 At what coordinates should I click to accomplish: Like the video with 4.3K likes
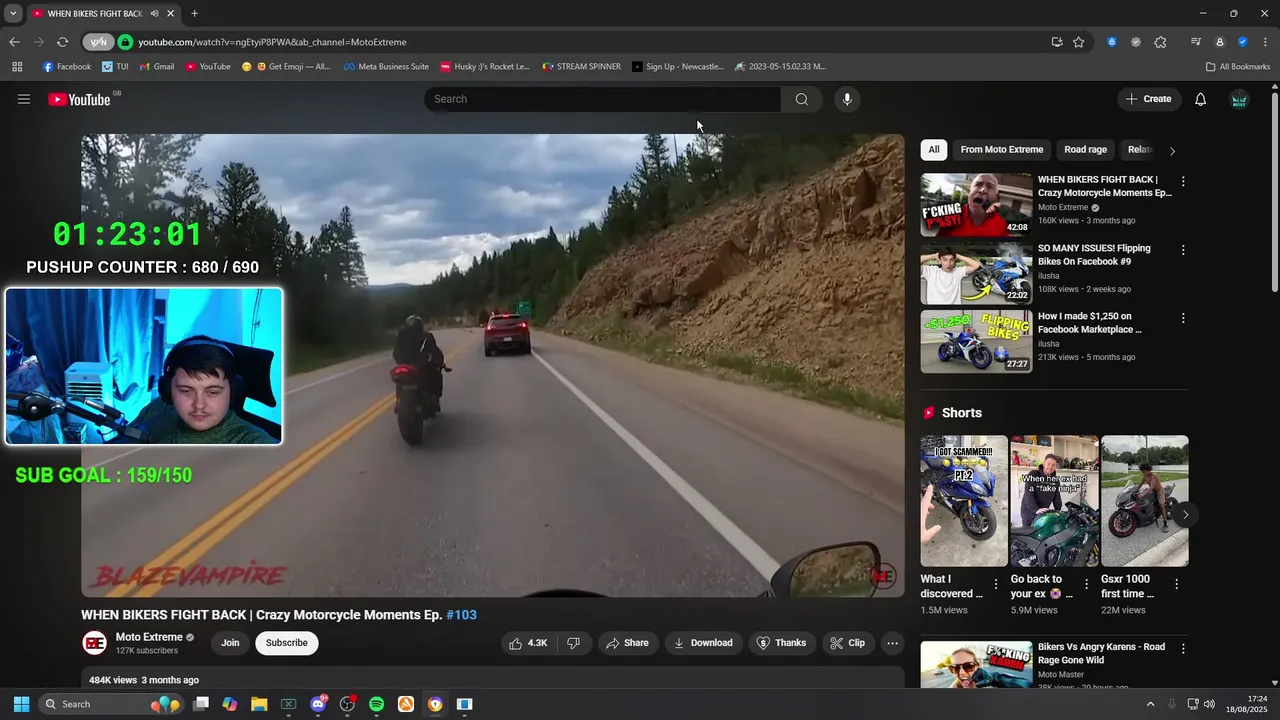[x=528, y=643]
